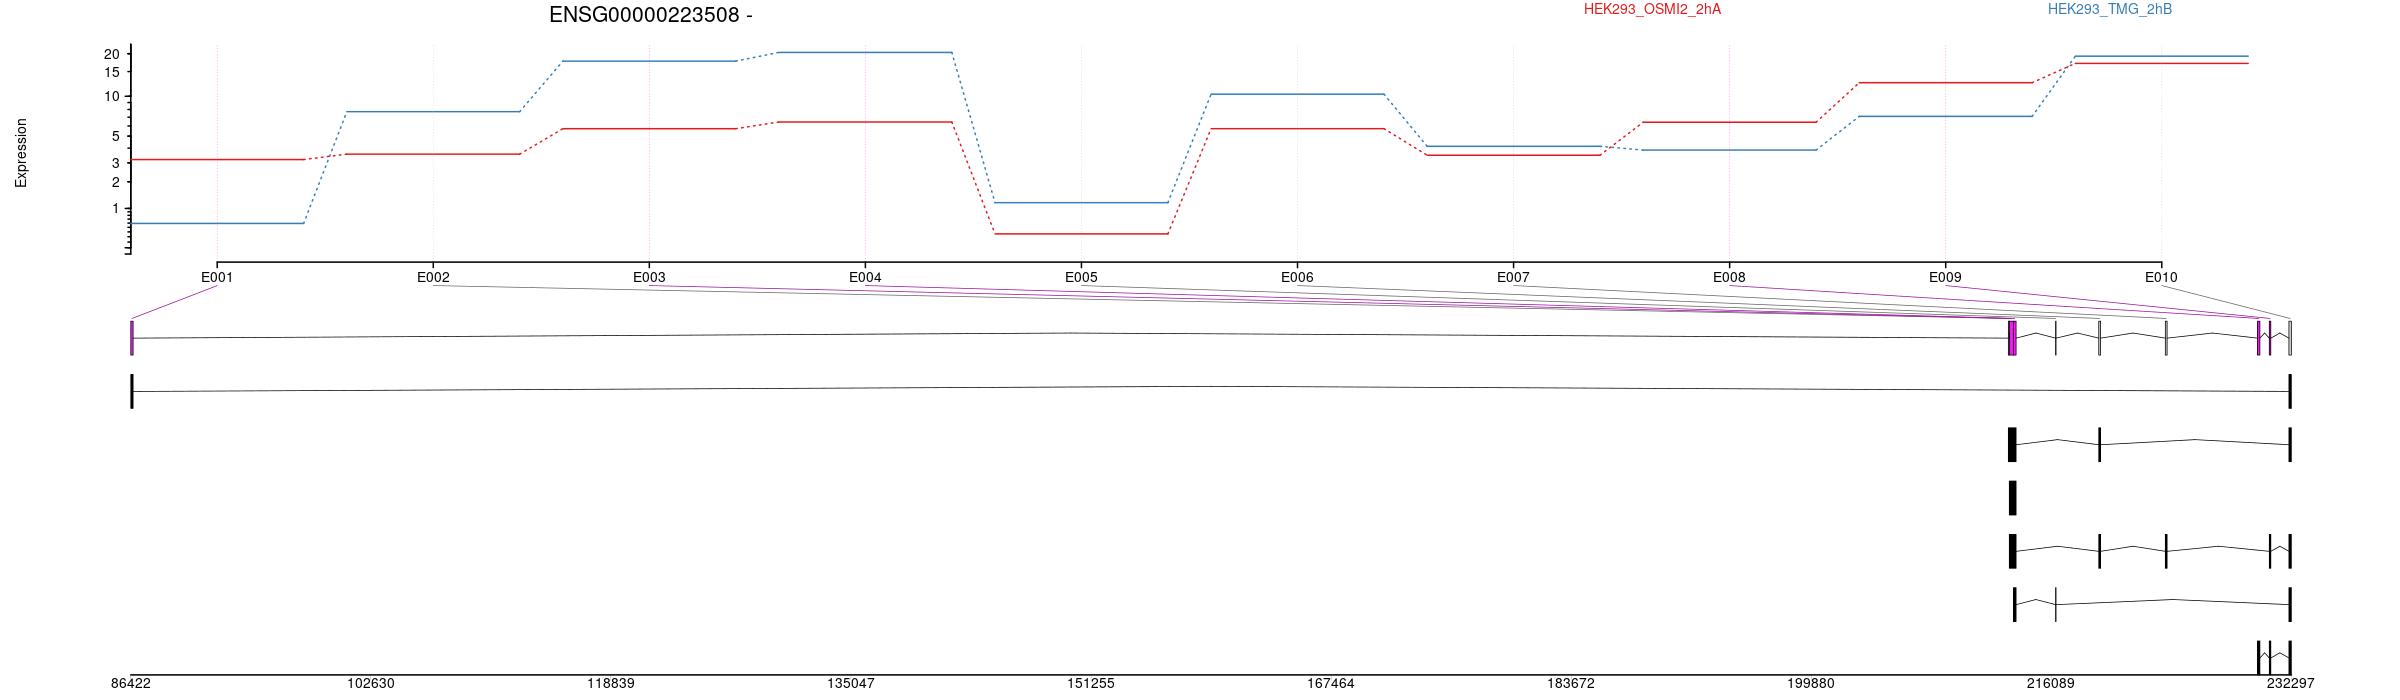Click exon label E004
The height and width of the screenshot is (700, 2400).
[x=865, y=277]
